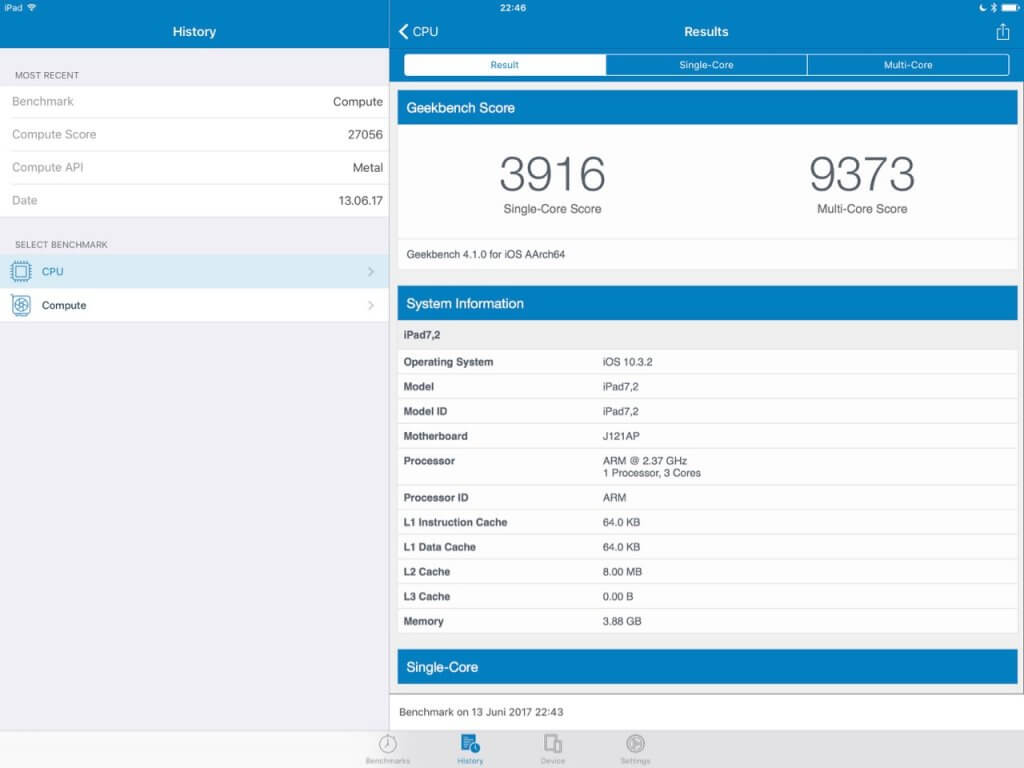The height and width of the screenshot is (768, 1024).
Task: Tap the Compute benchmark icon
Action: [x=21, y=305]
